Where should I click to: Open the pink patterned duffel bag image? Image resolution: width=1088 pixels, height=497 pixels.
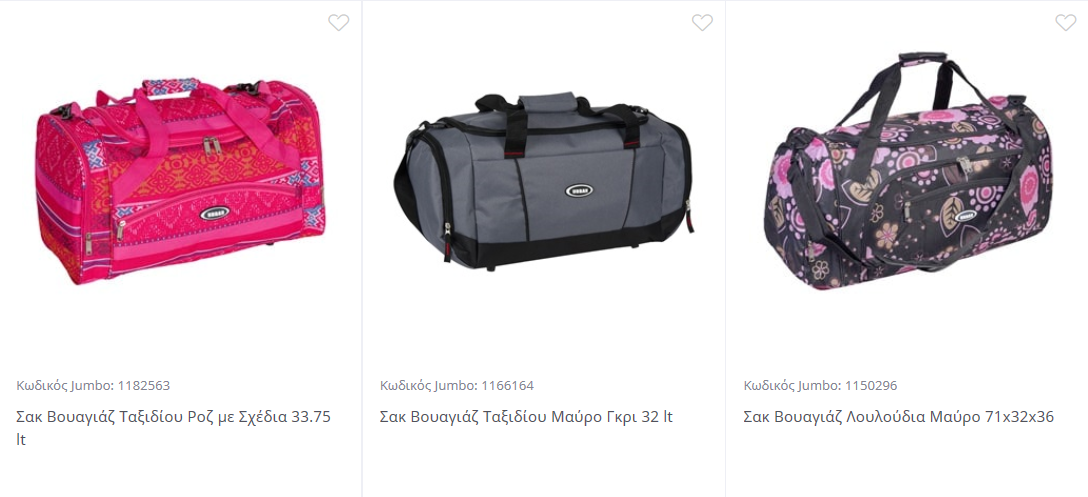(x=180, y=182)
